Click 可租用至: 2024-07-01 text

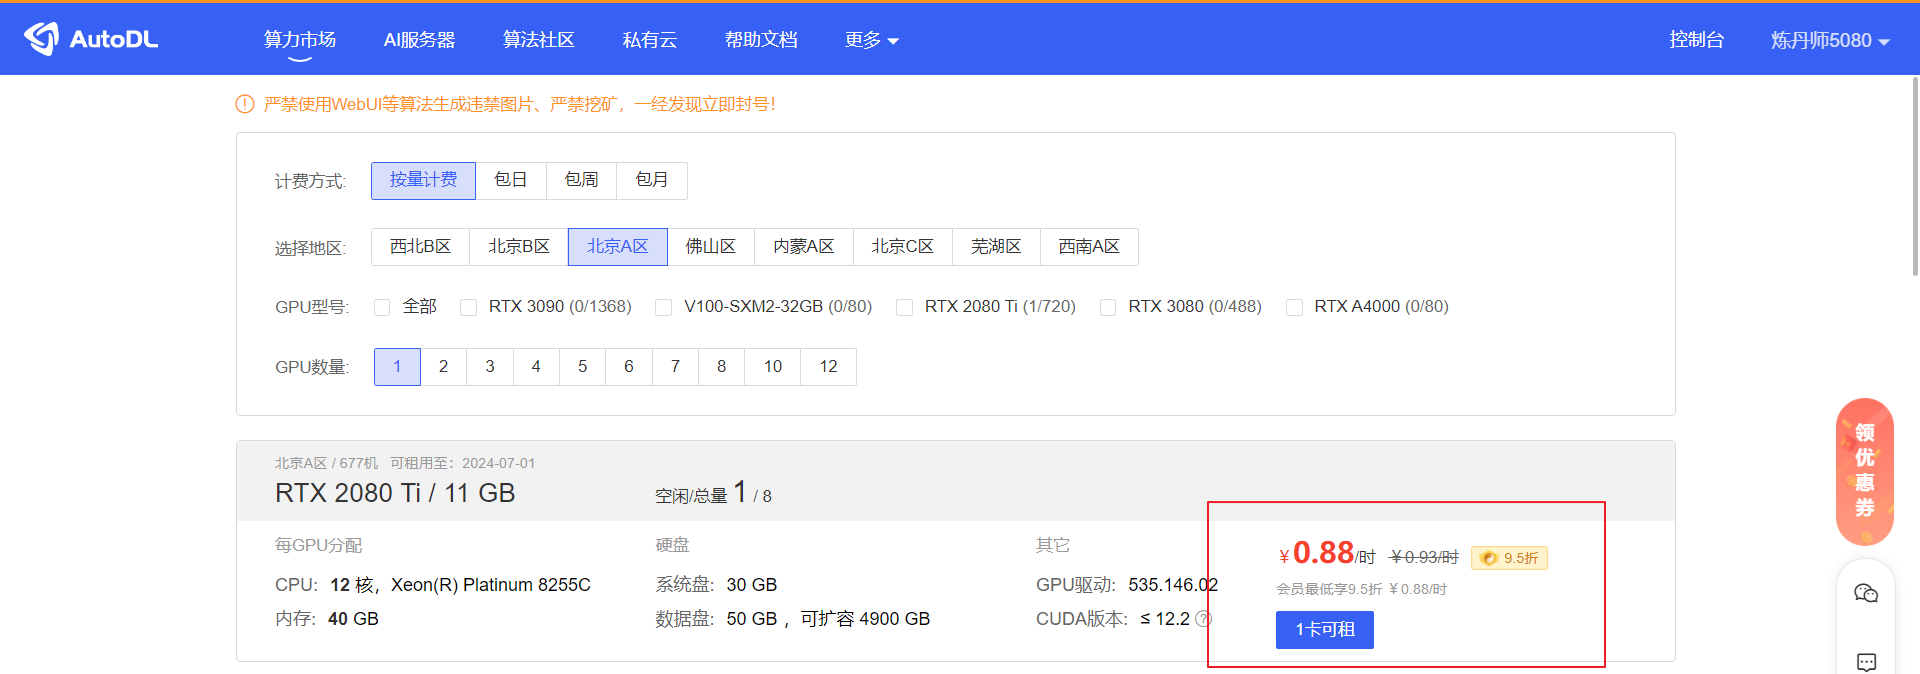click(x=463, y=463)
